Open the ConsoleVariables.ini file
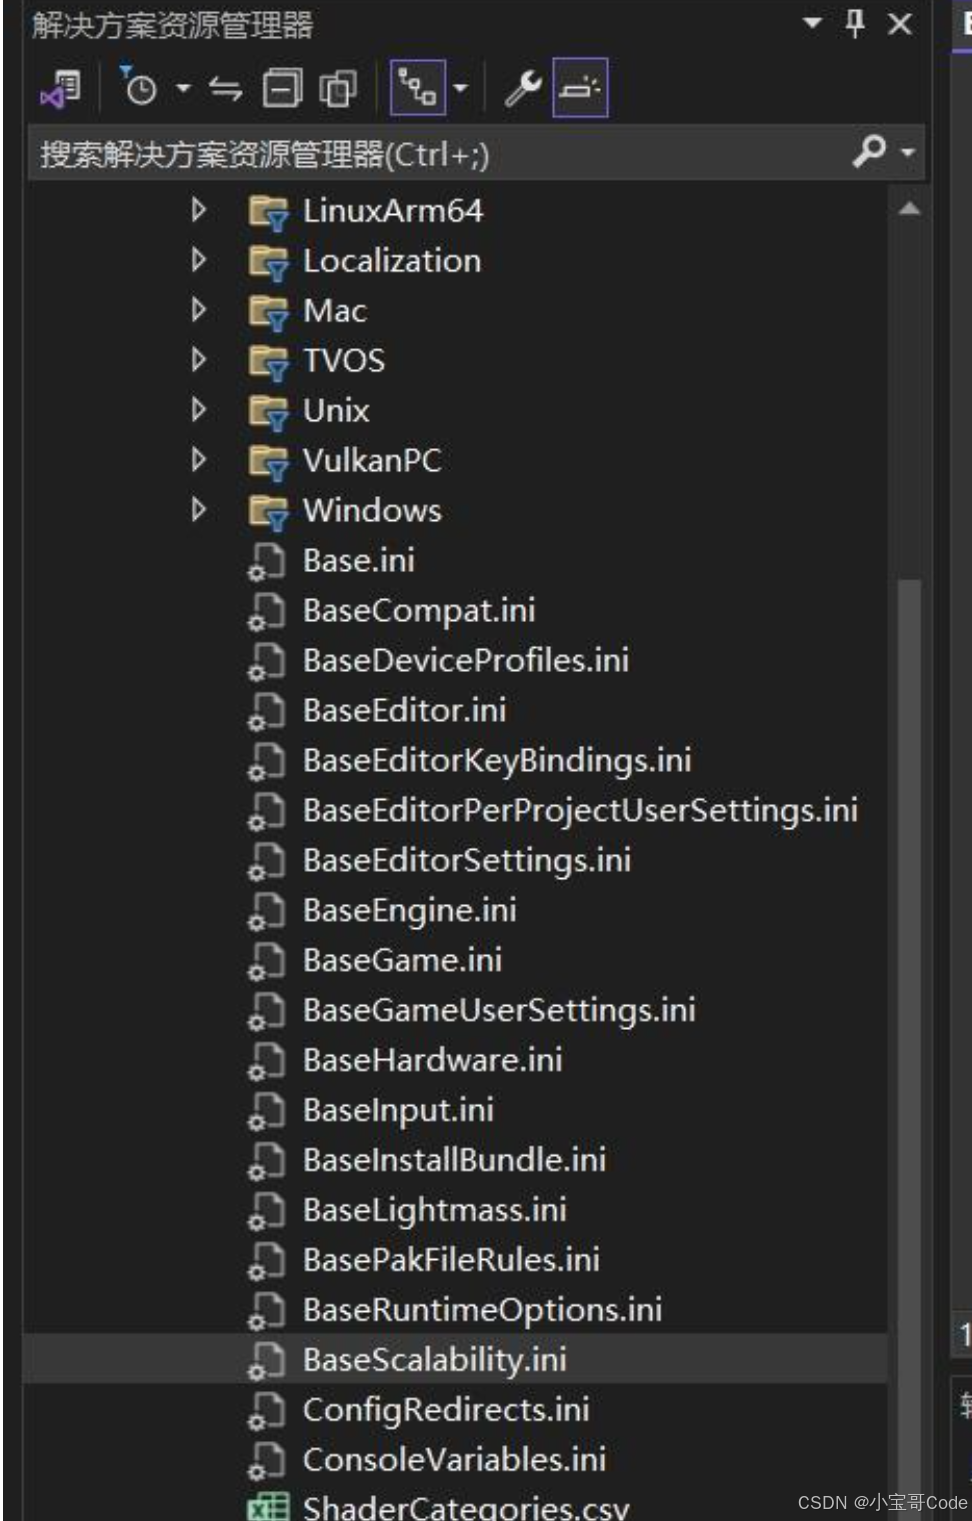Viewport: 972px width, 1521px height. pyautogui.click(x=453, y=1459)
